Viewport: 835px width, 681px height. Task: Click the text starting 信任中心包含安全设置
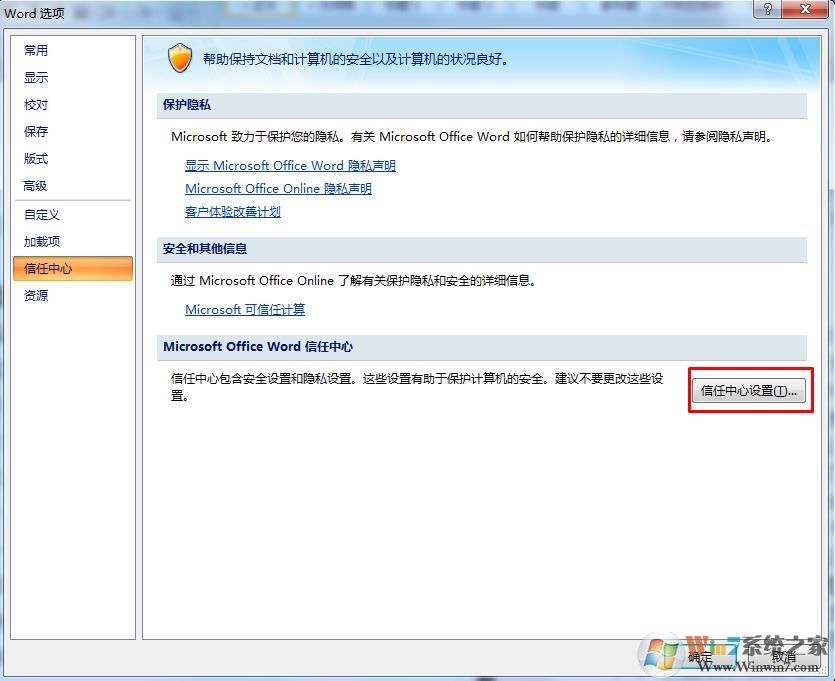[x=417, y=387]
